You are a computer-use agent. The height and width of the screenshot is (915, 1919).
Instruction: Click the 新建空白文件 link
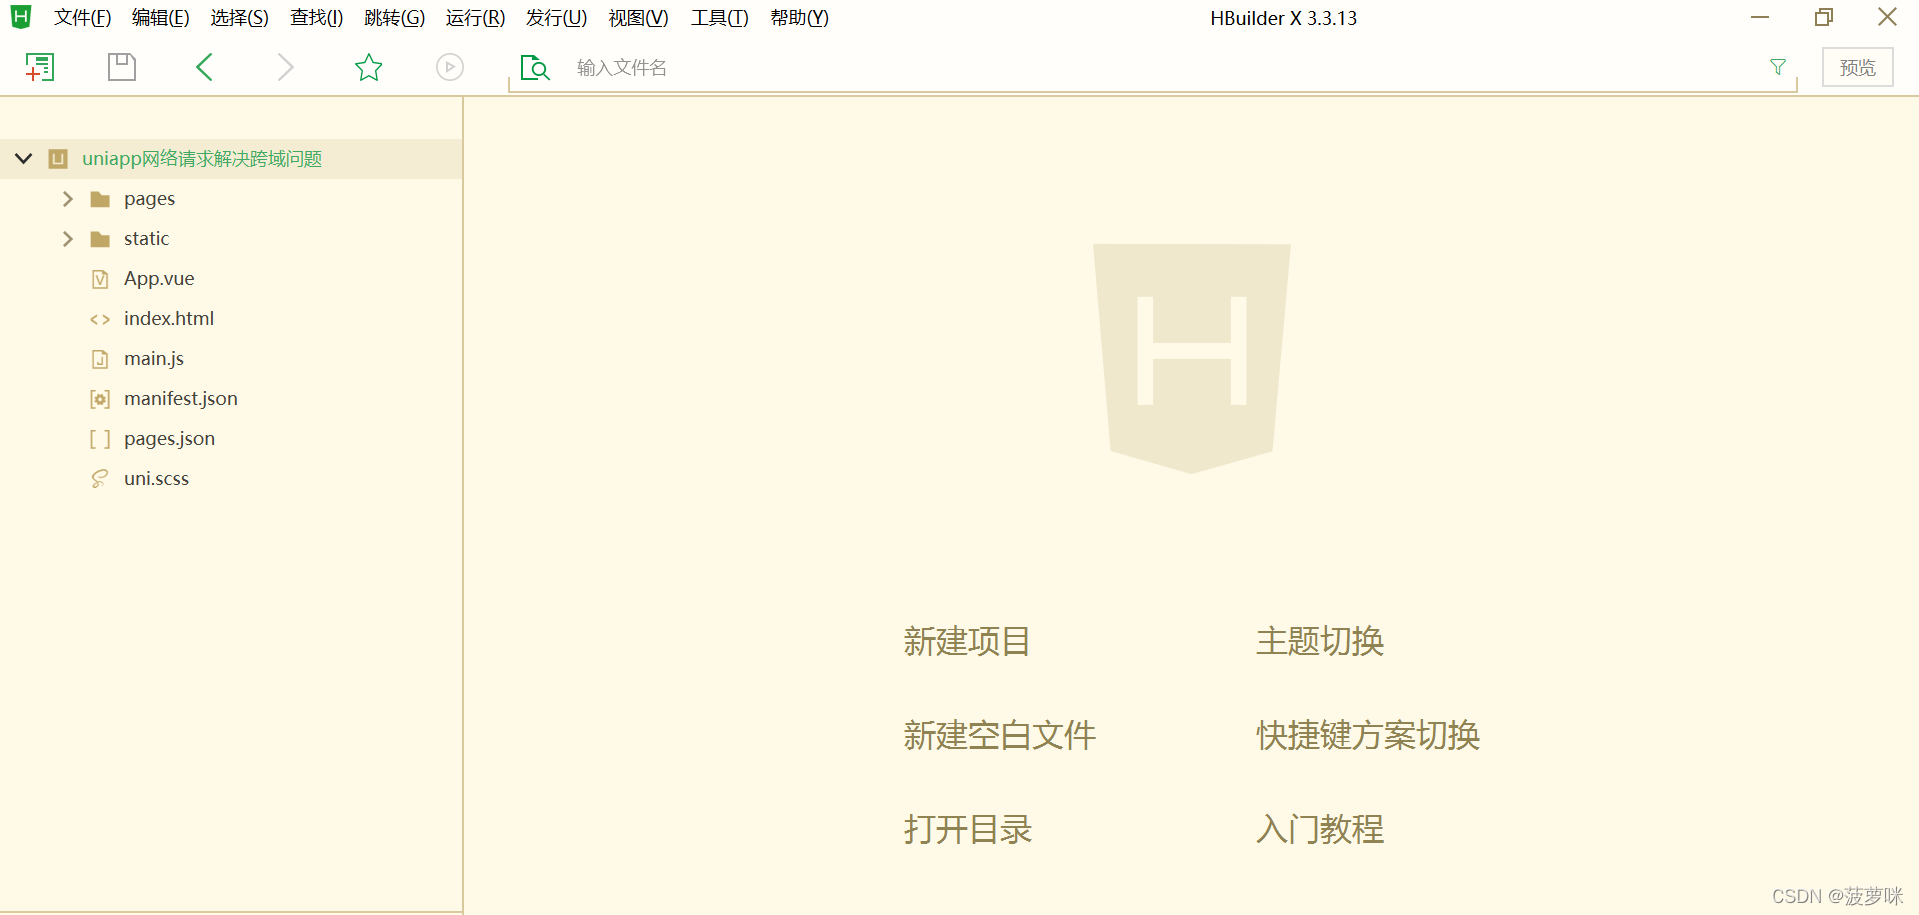click(1000, 736)
